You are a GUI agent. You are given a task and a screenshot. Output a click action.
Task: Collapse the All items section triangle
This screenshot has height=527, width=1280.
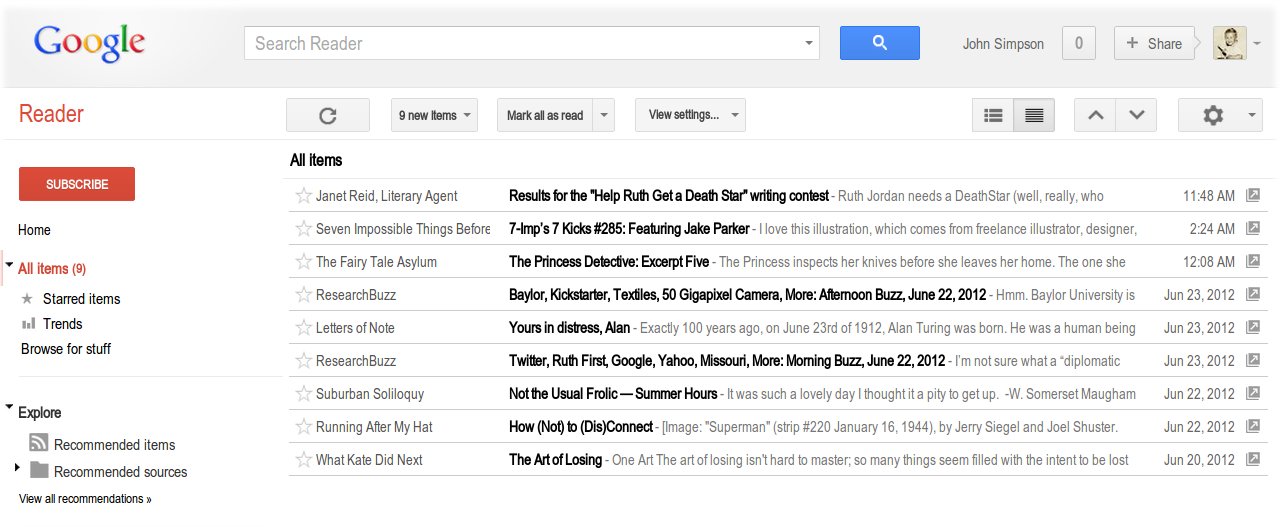click(9, 266)
